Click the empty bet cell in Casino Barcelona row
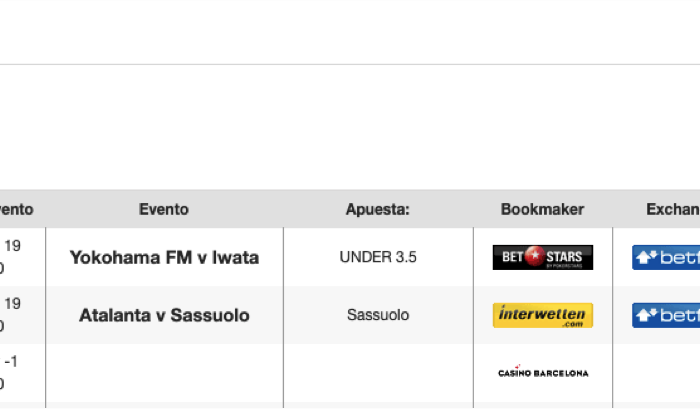Screen dimensions: 700x409 pyautogui.click(x=378, y=373)
